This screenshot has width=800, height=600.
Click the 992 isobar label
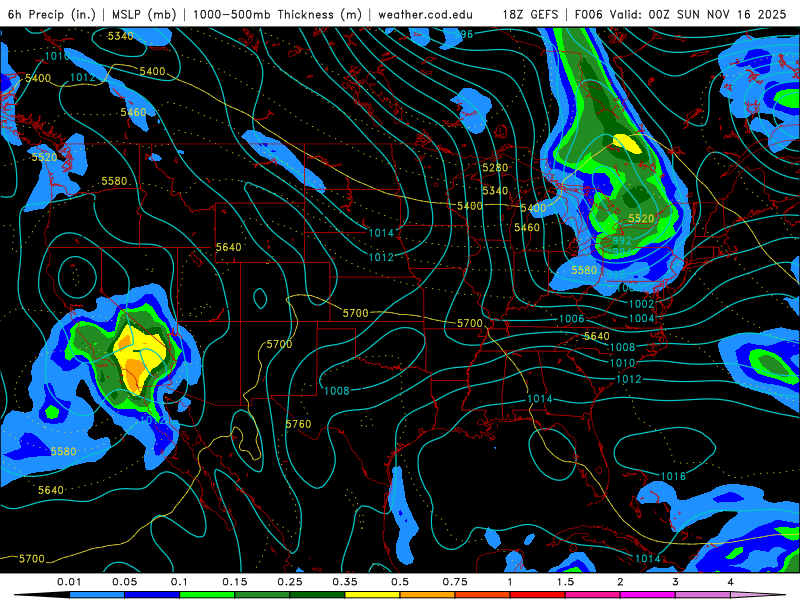pyautogui.click(x=622, y=240)
